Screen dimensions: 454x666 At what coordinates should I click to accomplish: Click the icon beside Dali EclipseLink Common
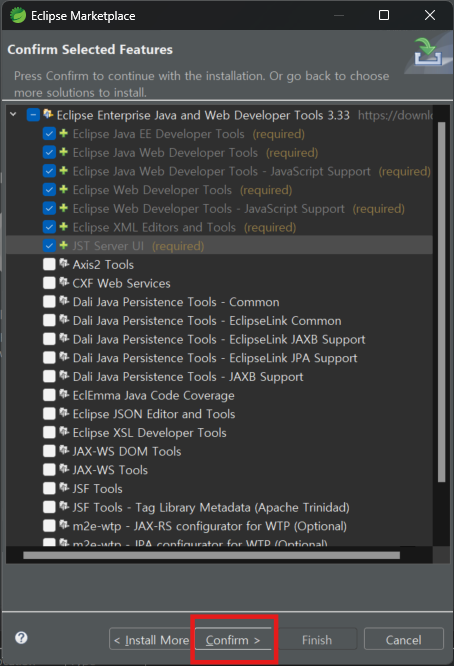point(64,319)
